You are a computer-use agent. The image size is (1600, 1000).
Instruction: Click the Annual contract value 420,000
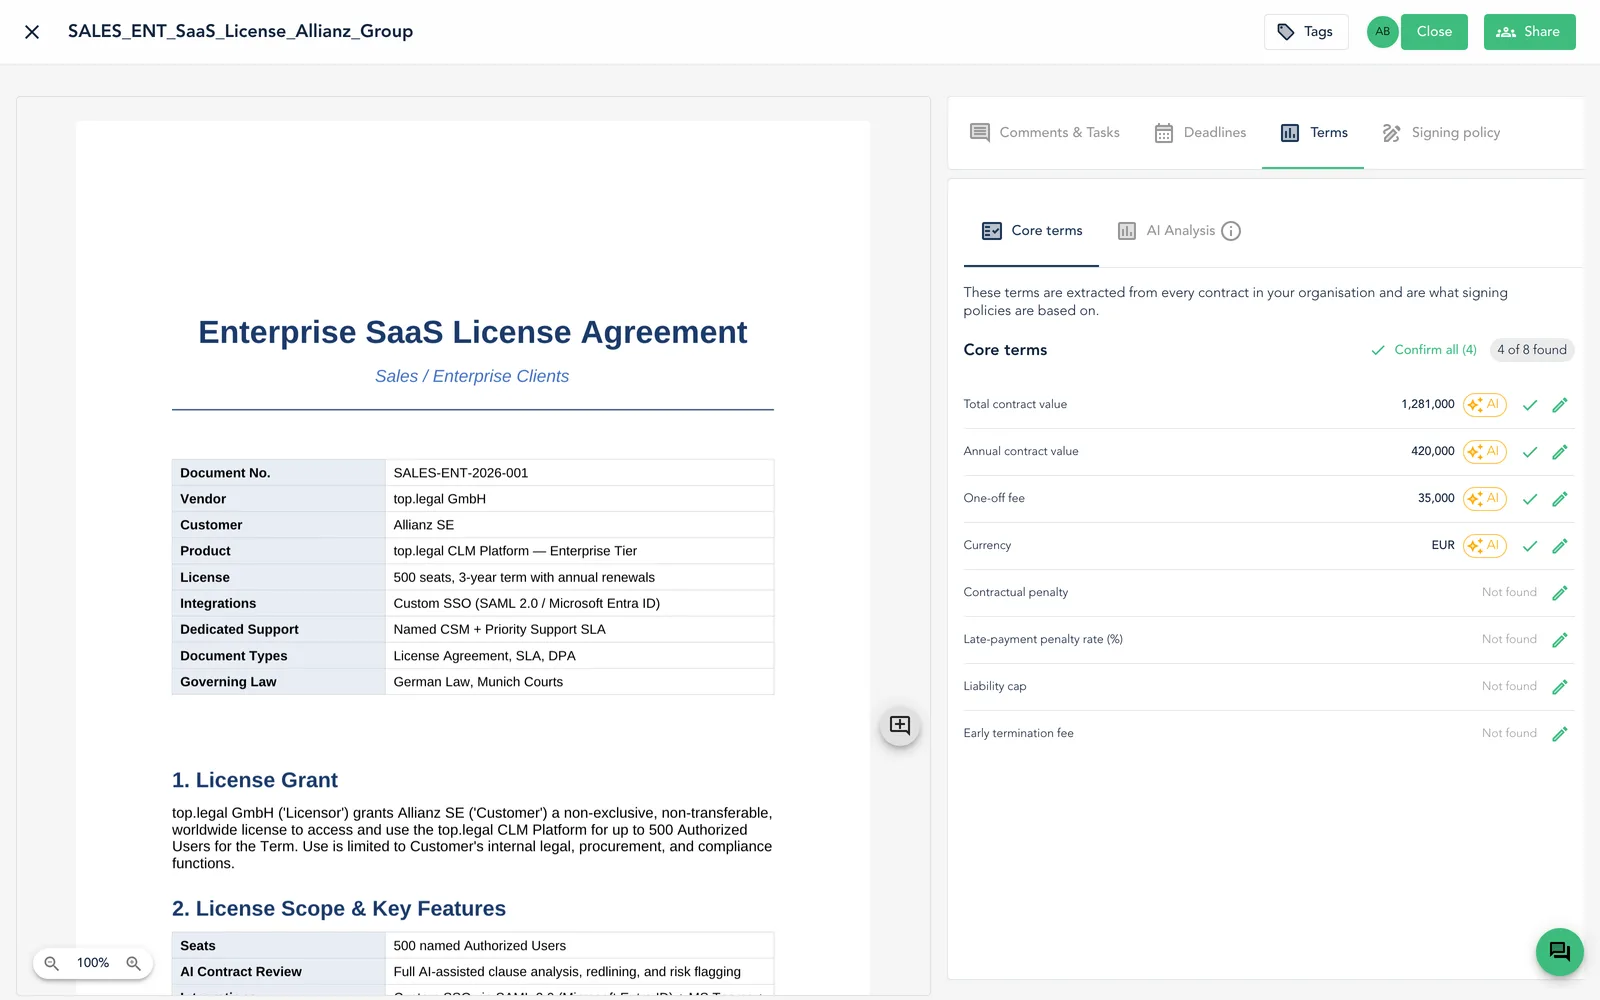pos(1433,452)
